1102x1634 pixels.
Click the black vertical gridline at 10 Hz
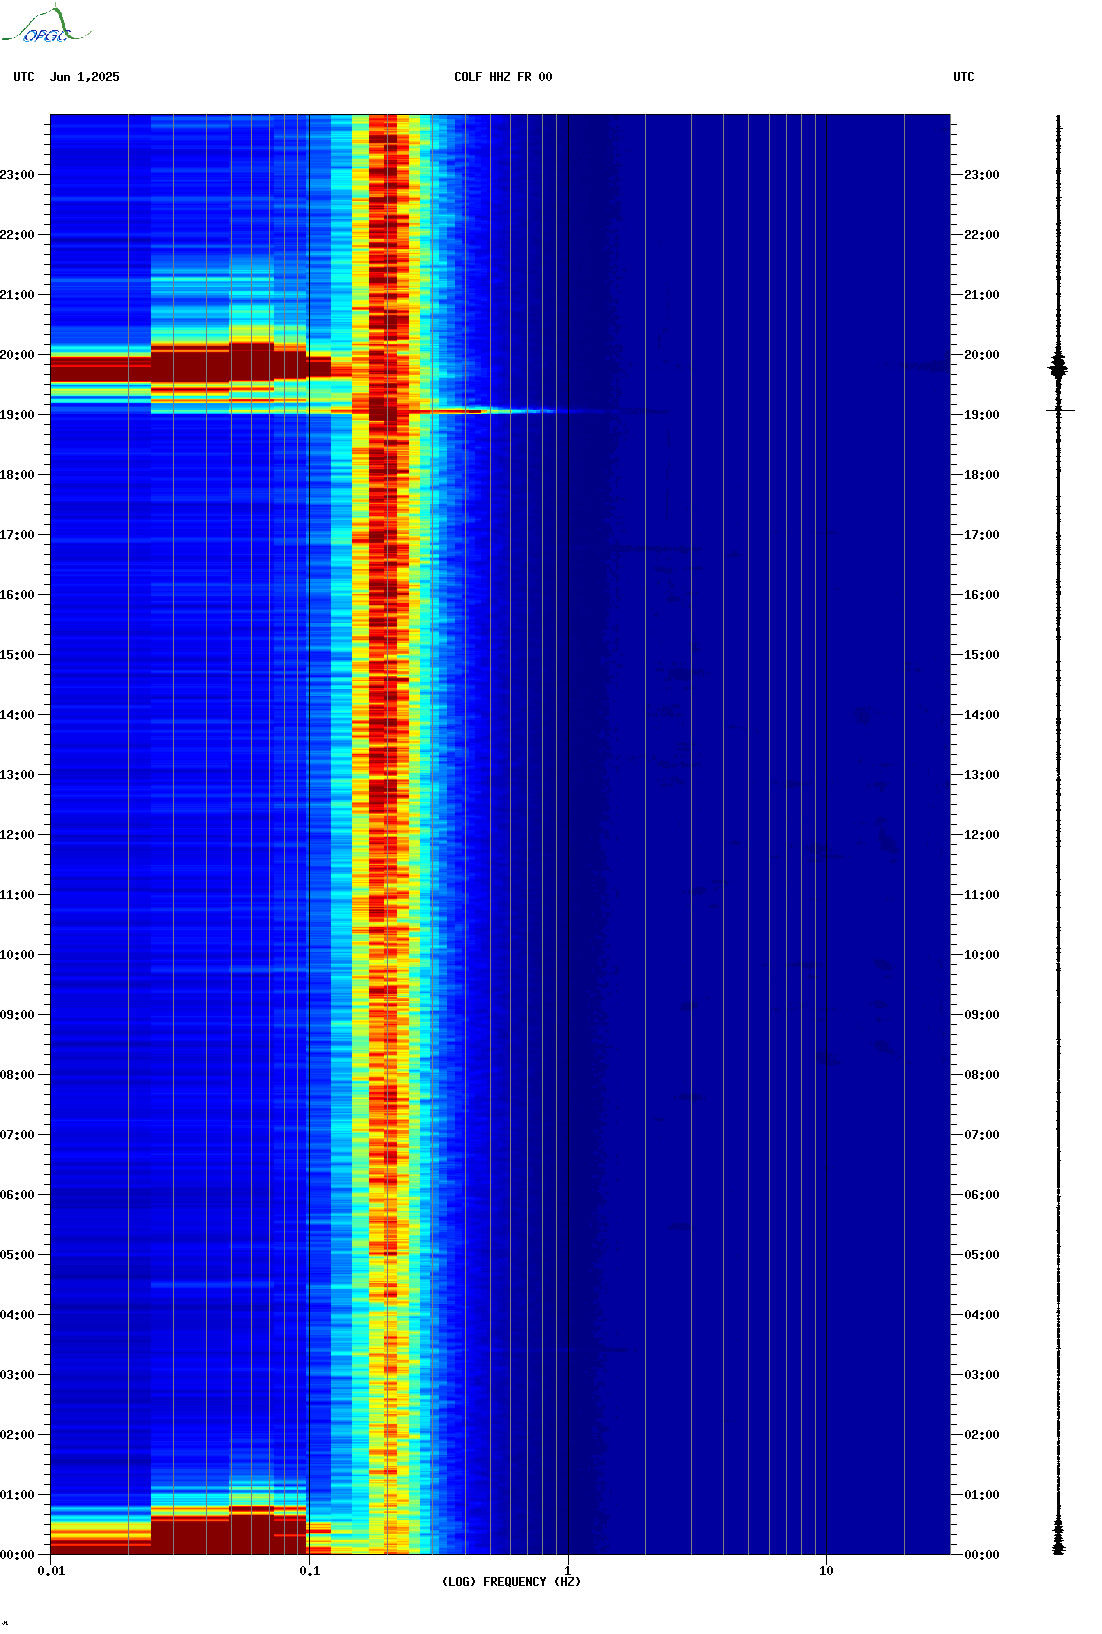click(x=826, y=834)
